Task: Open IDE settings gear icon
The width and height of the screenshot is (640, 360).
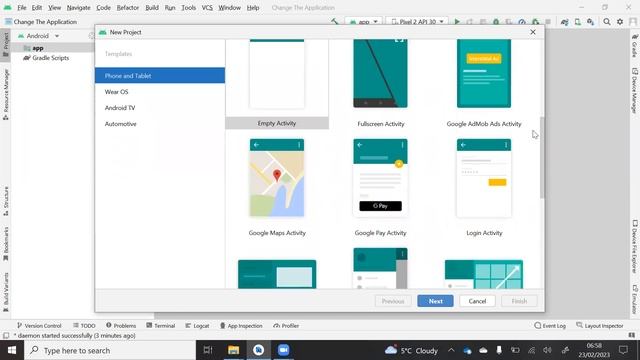Action: pos(620,22)
